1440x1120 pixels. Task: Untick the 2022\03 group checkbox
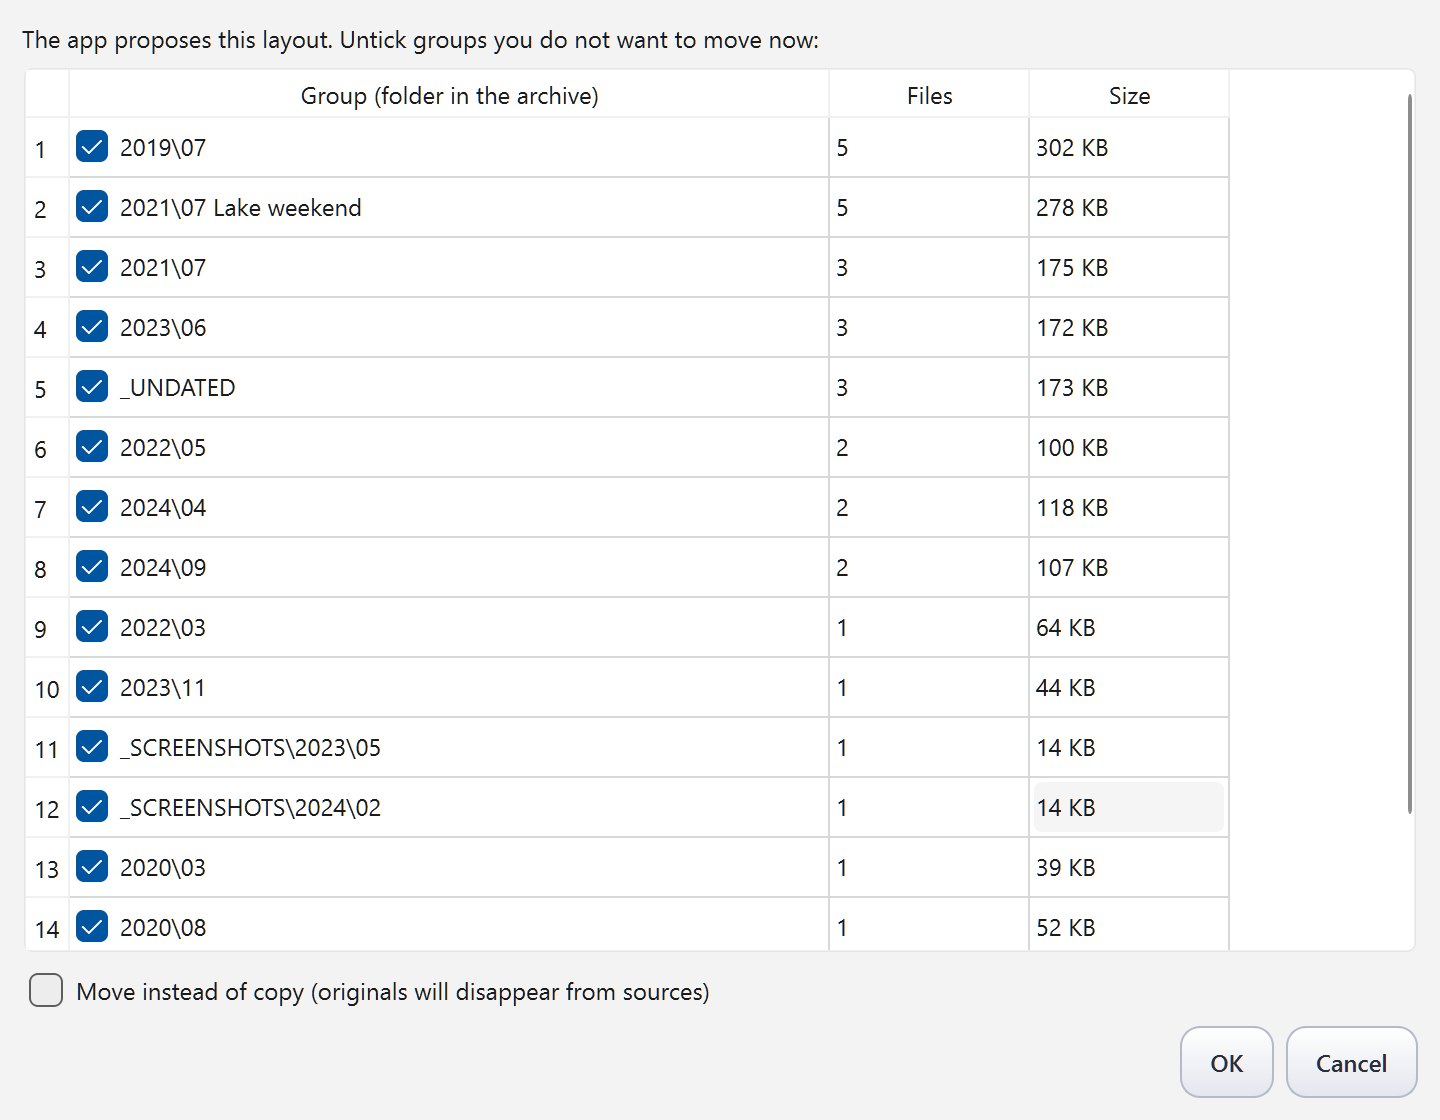[92, 627]
